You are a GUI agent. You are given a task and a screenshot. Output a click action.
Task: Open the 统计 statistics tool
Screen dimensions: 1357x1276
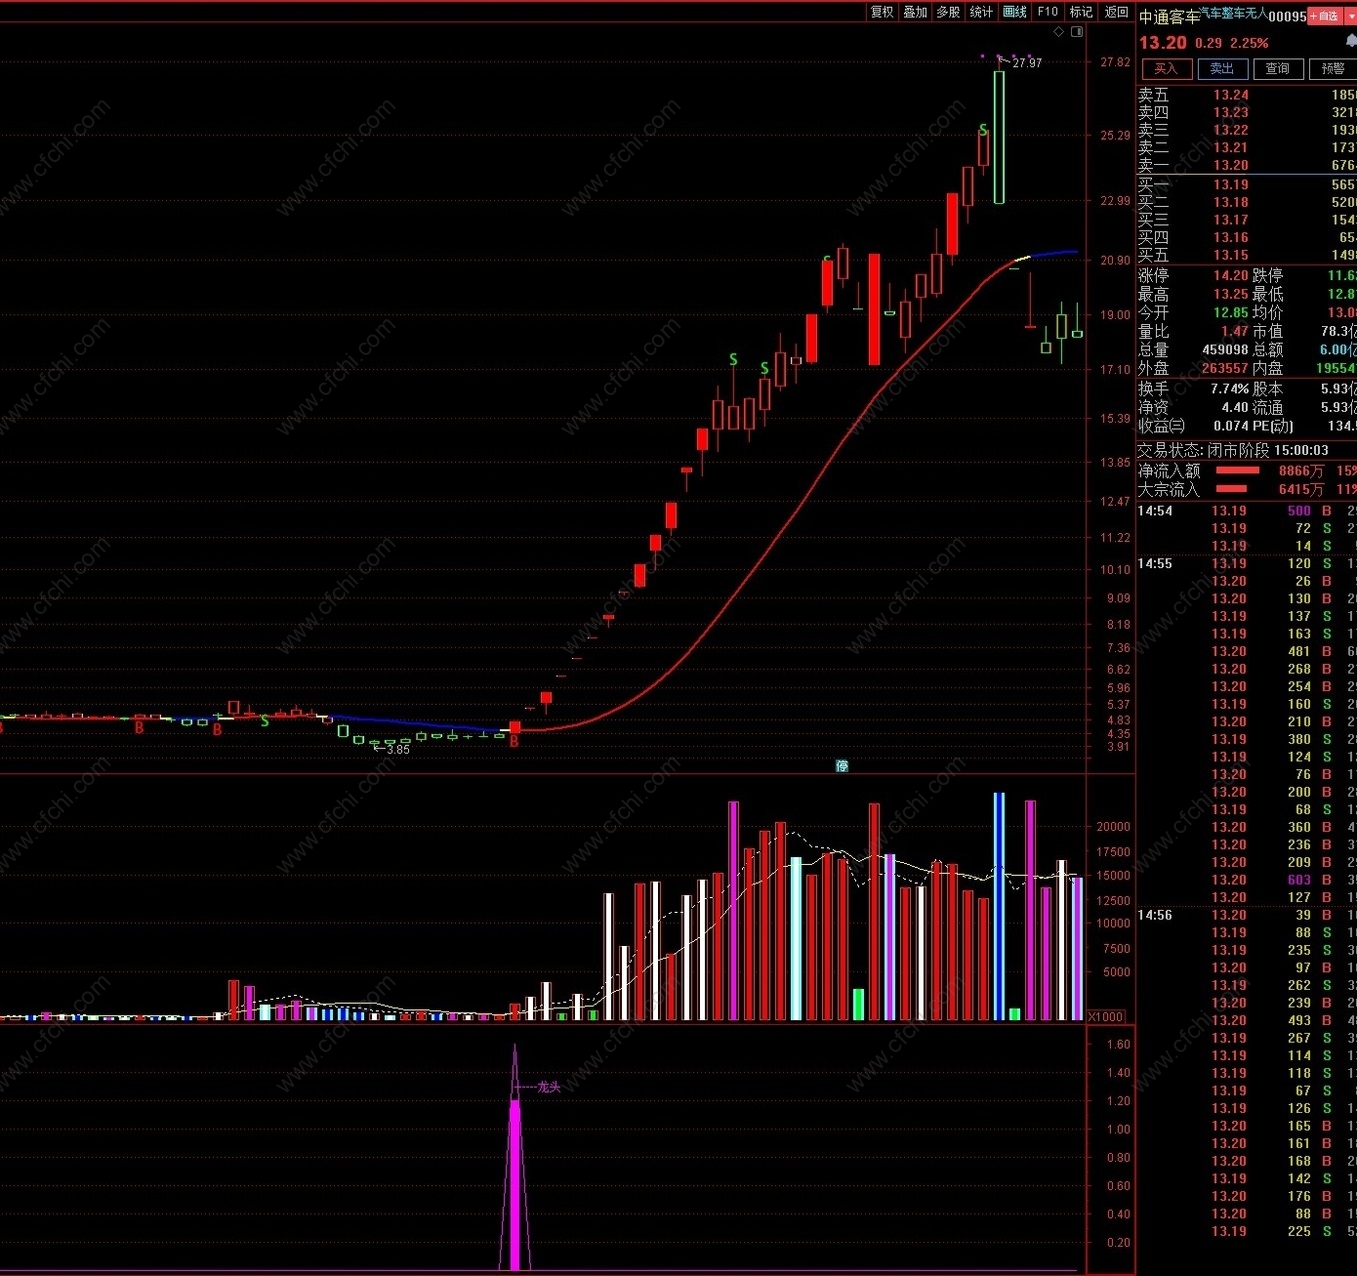[x=981, y=12]
